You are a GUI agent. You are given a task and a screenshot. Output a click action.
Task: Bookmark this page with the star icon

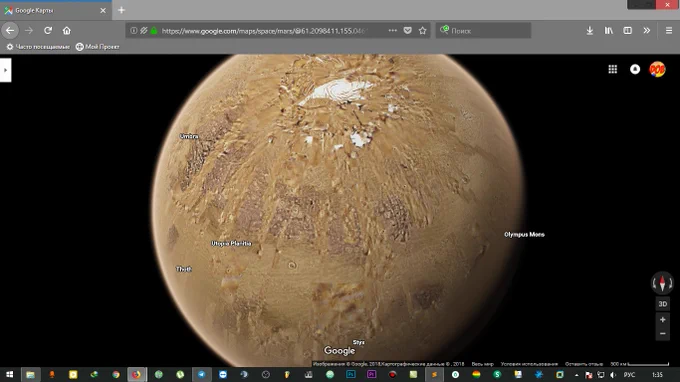pos(423,30)
